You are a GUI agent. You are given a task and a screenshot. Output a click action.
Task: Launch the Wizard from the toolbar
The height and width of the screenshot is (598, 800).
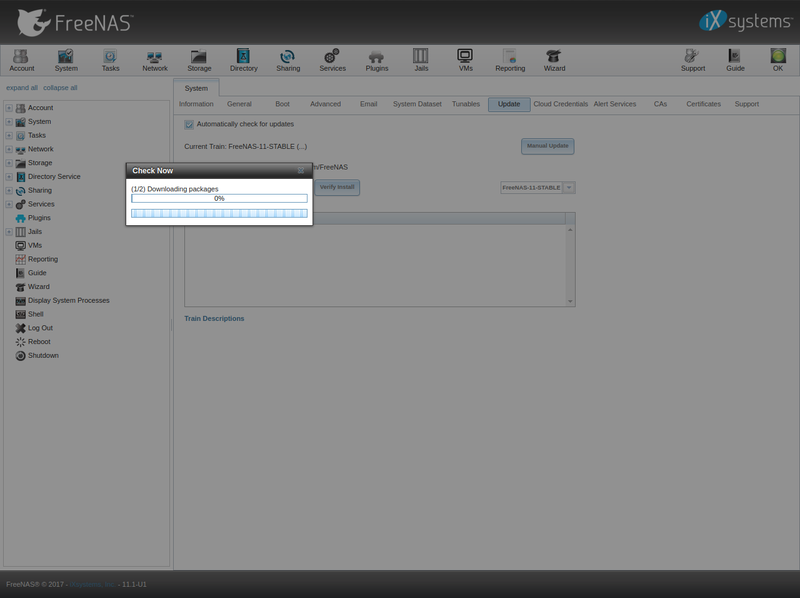pyautogui.click(x=554, y=60)
